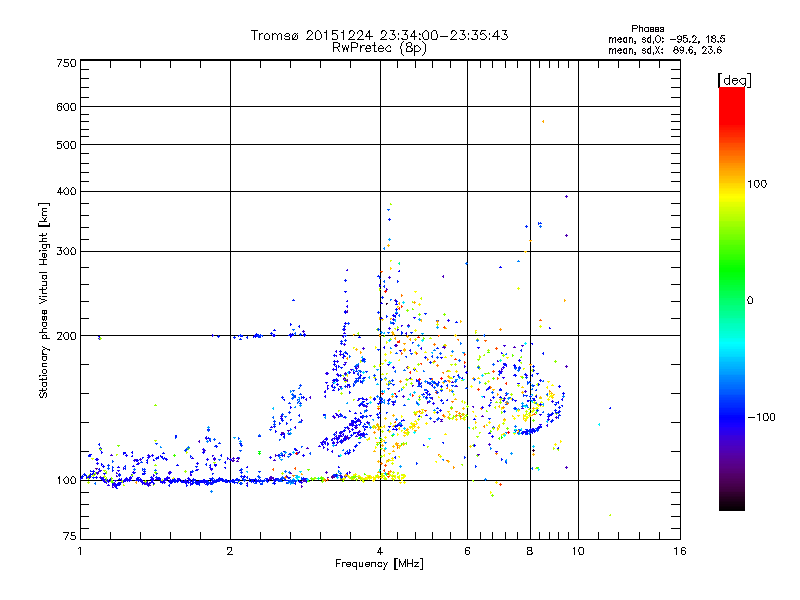This screenshot has width=800, height=600.
Task: Click the x-axis tick label "10"
Action: pos(578,551)
